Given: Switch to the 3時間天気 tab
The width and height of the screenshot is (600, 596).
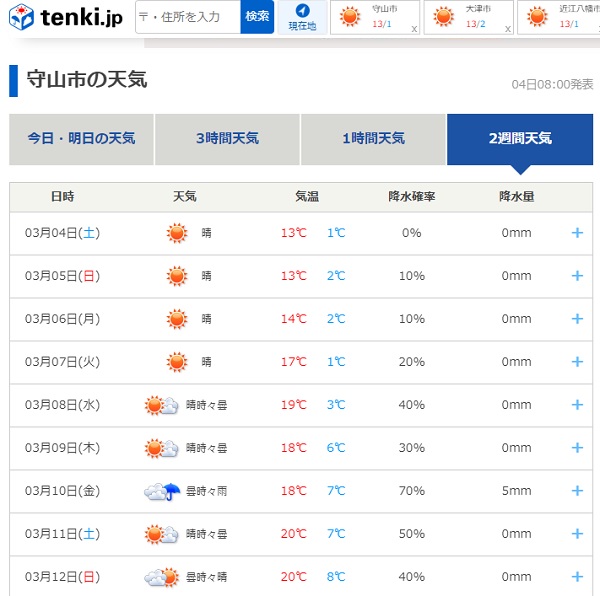Looking at the screenshot, I should 227,139.
